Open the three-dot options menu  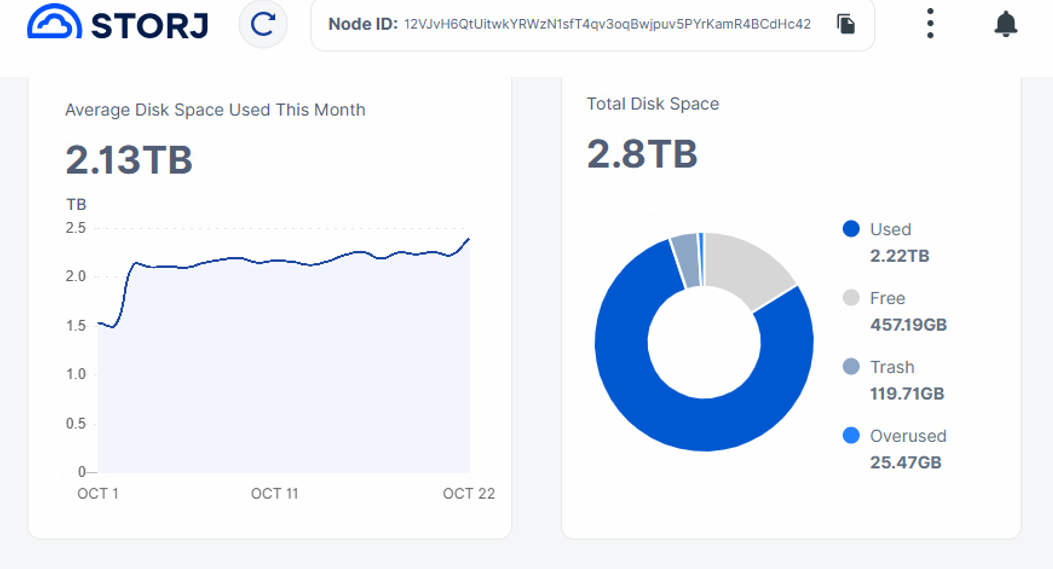930,24
